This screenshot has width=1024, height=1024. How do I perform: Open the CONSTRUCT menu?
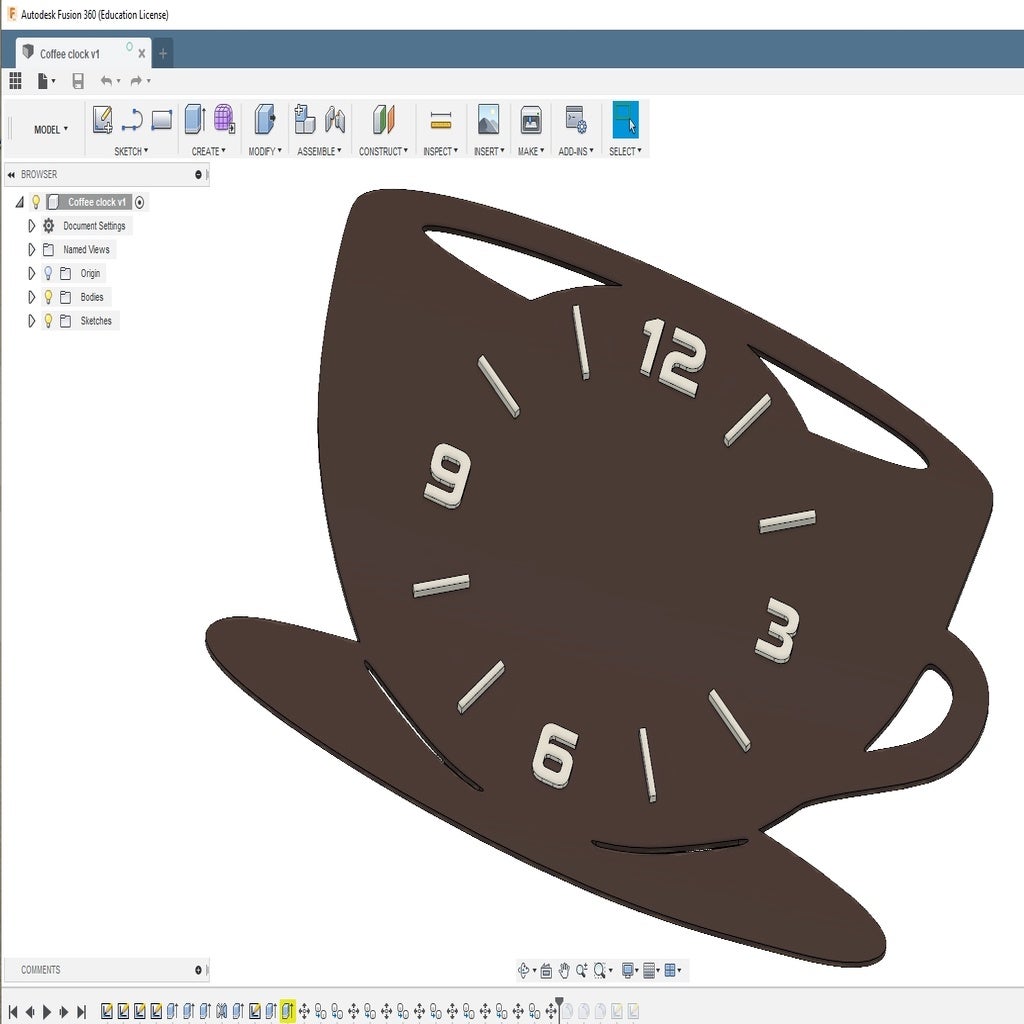(x=383, y=151)
